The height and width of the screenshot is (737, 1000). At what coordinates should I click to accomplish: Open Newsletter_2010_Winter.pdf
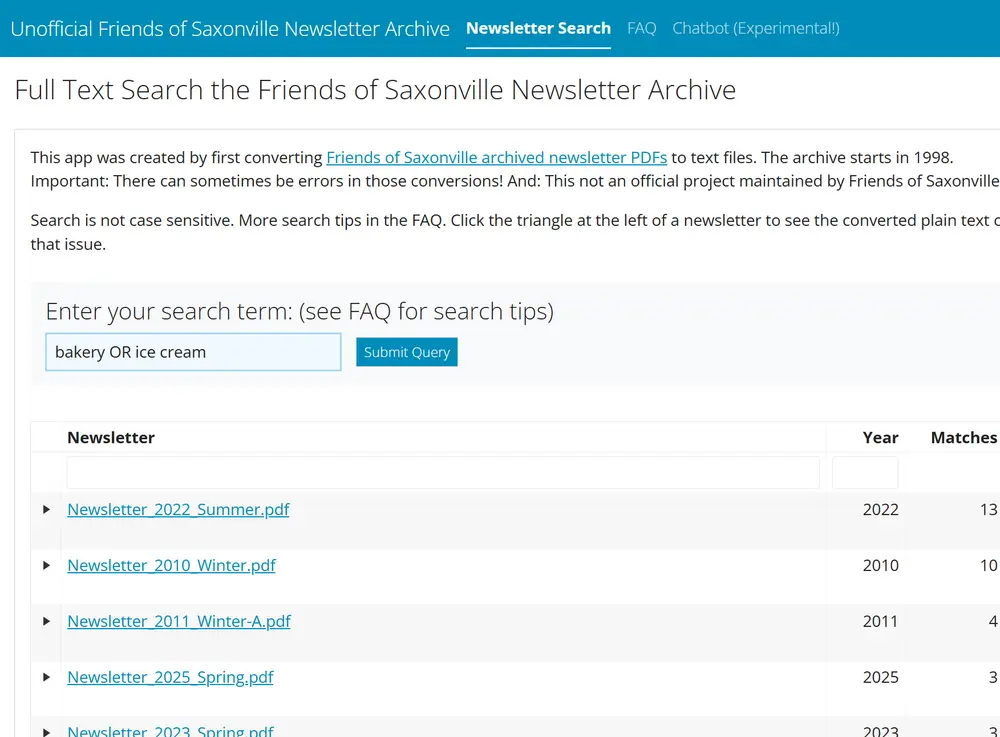click(171, 565)
